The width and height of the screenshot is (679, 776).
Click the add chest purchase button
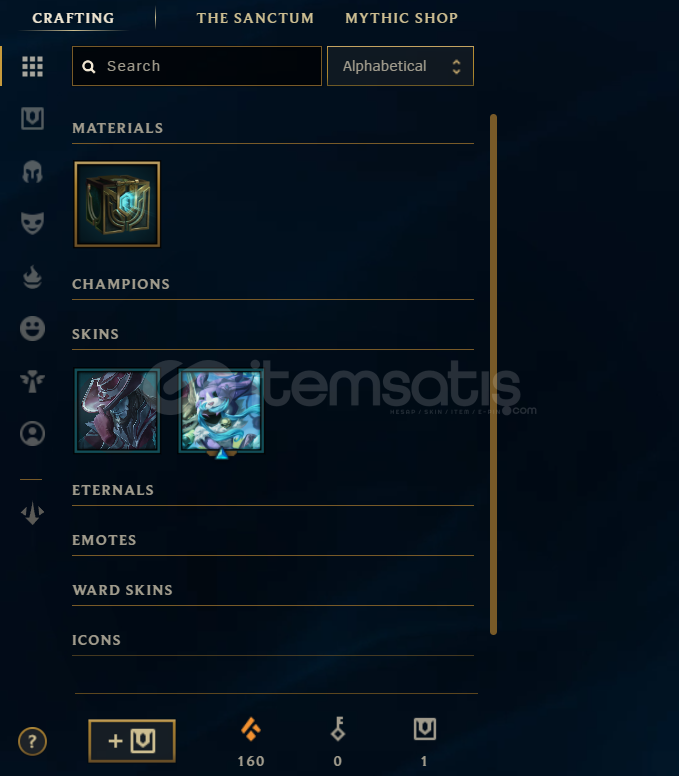[132, 741]
